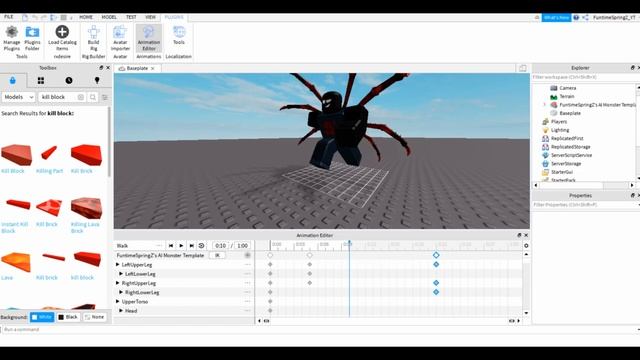This screenshot has width=640, height=360.
Task: Select the Kill Block toolbox model
Action: 16,158
